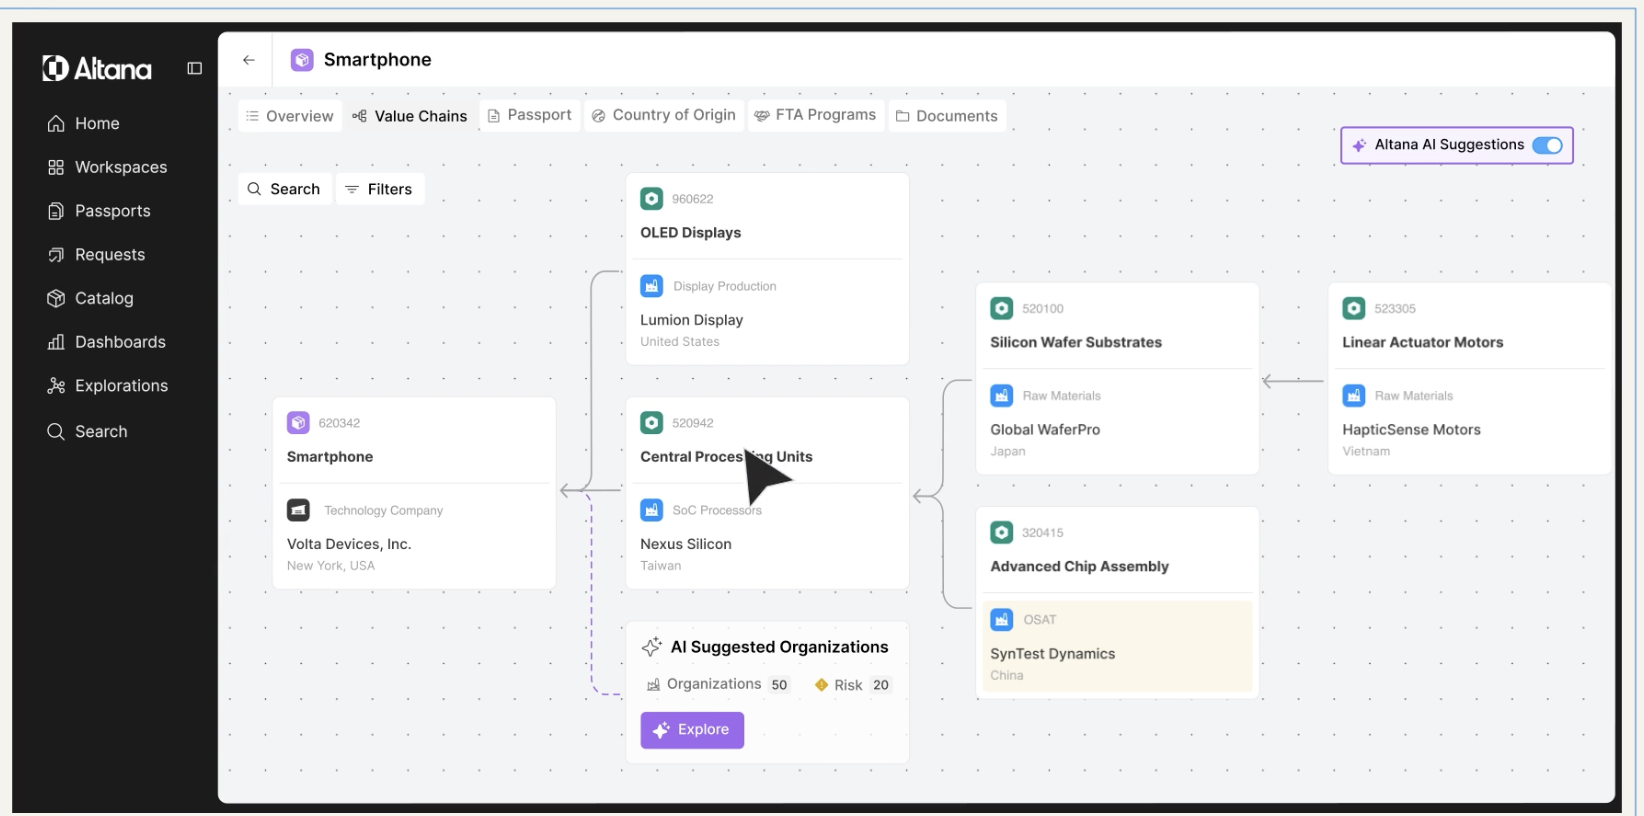Open the Country of Origin tab
1644x816 pixels.
pos(664,115)
